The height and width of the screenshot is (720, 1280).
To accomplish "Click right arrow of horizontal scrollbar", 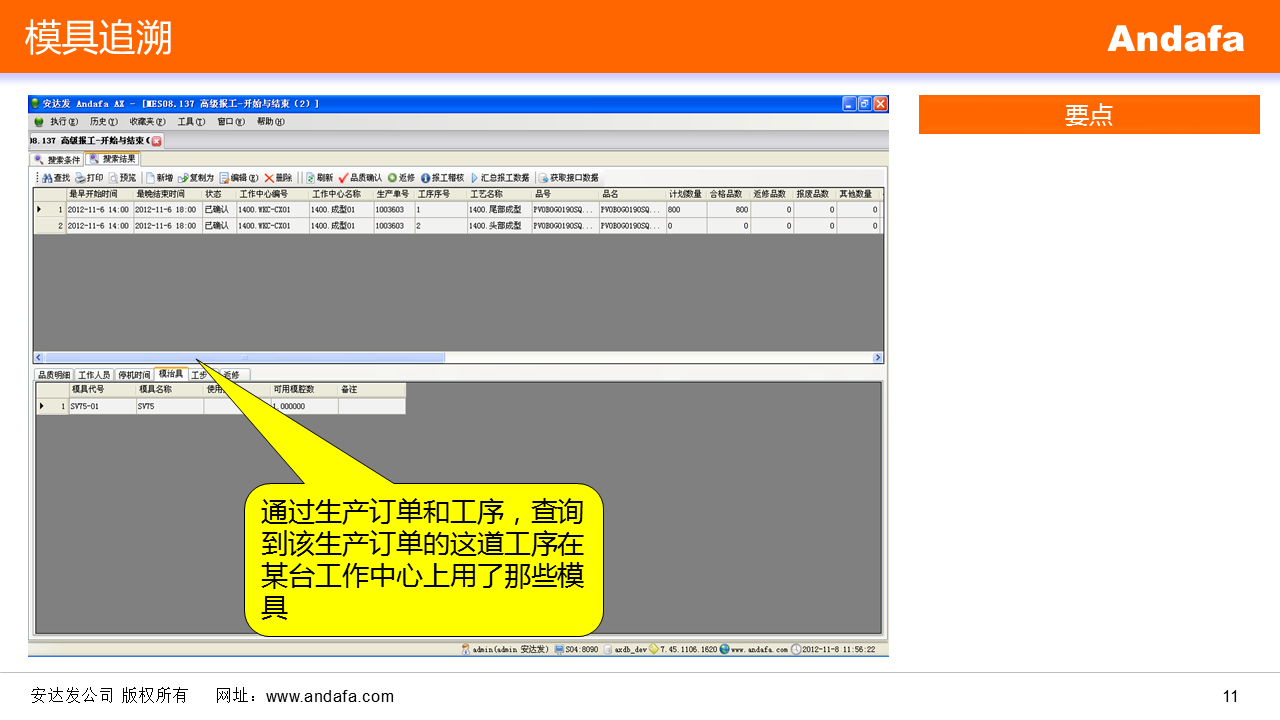I will tap(878, 357).
